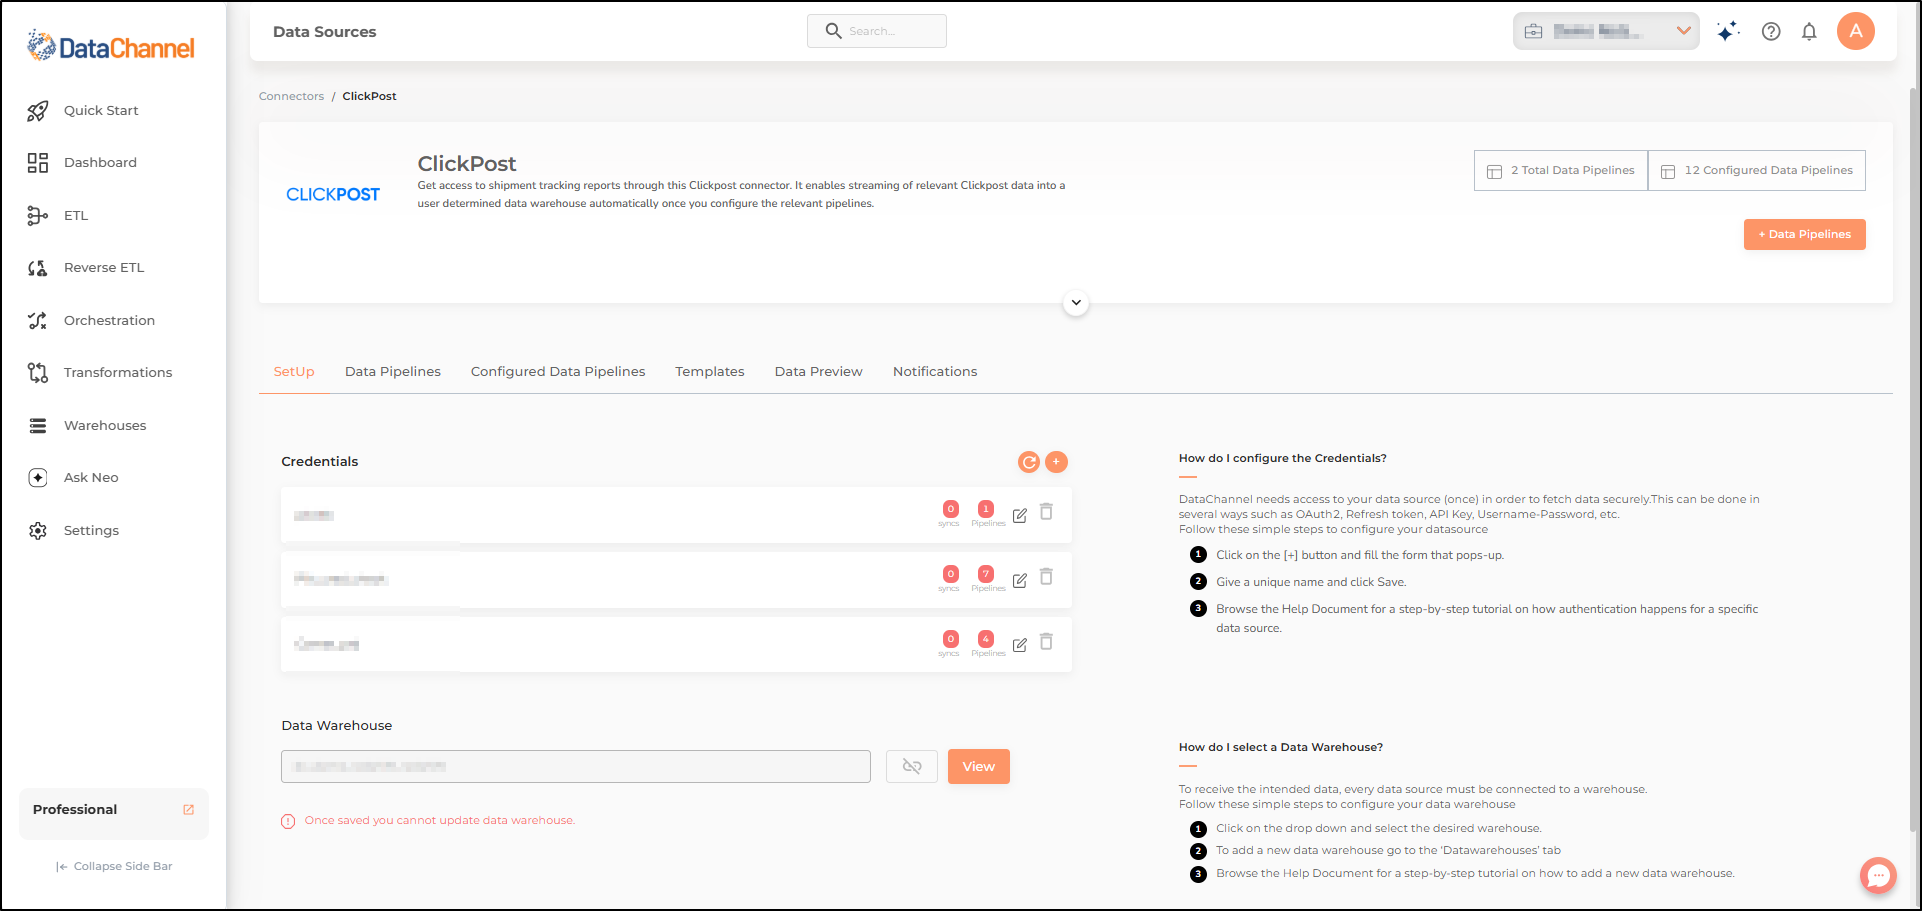Edit the first credential row

point(1019,516)
